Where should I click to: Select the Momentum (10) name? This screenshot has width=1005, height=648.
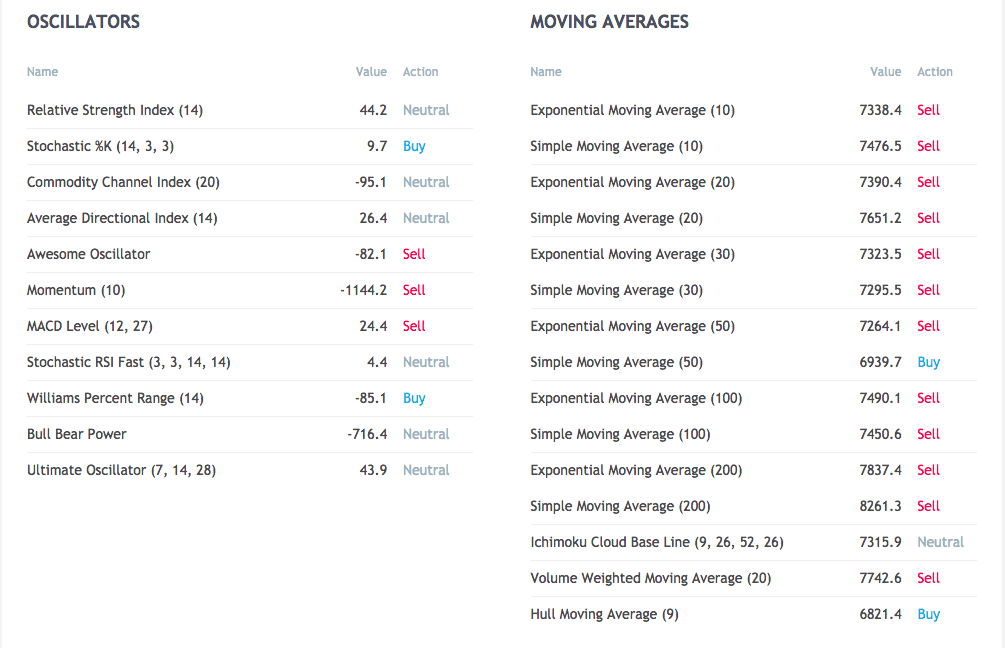[x=76, y=290]
